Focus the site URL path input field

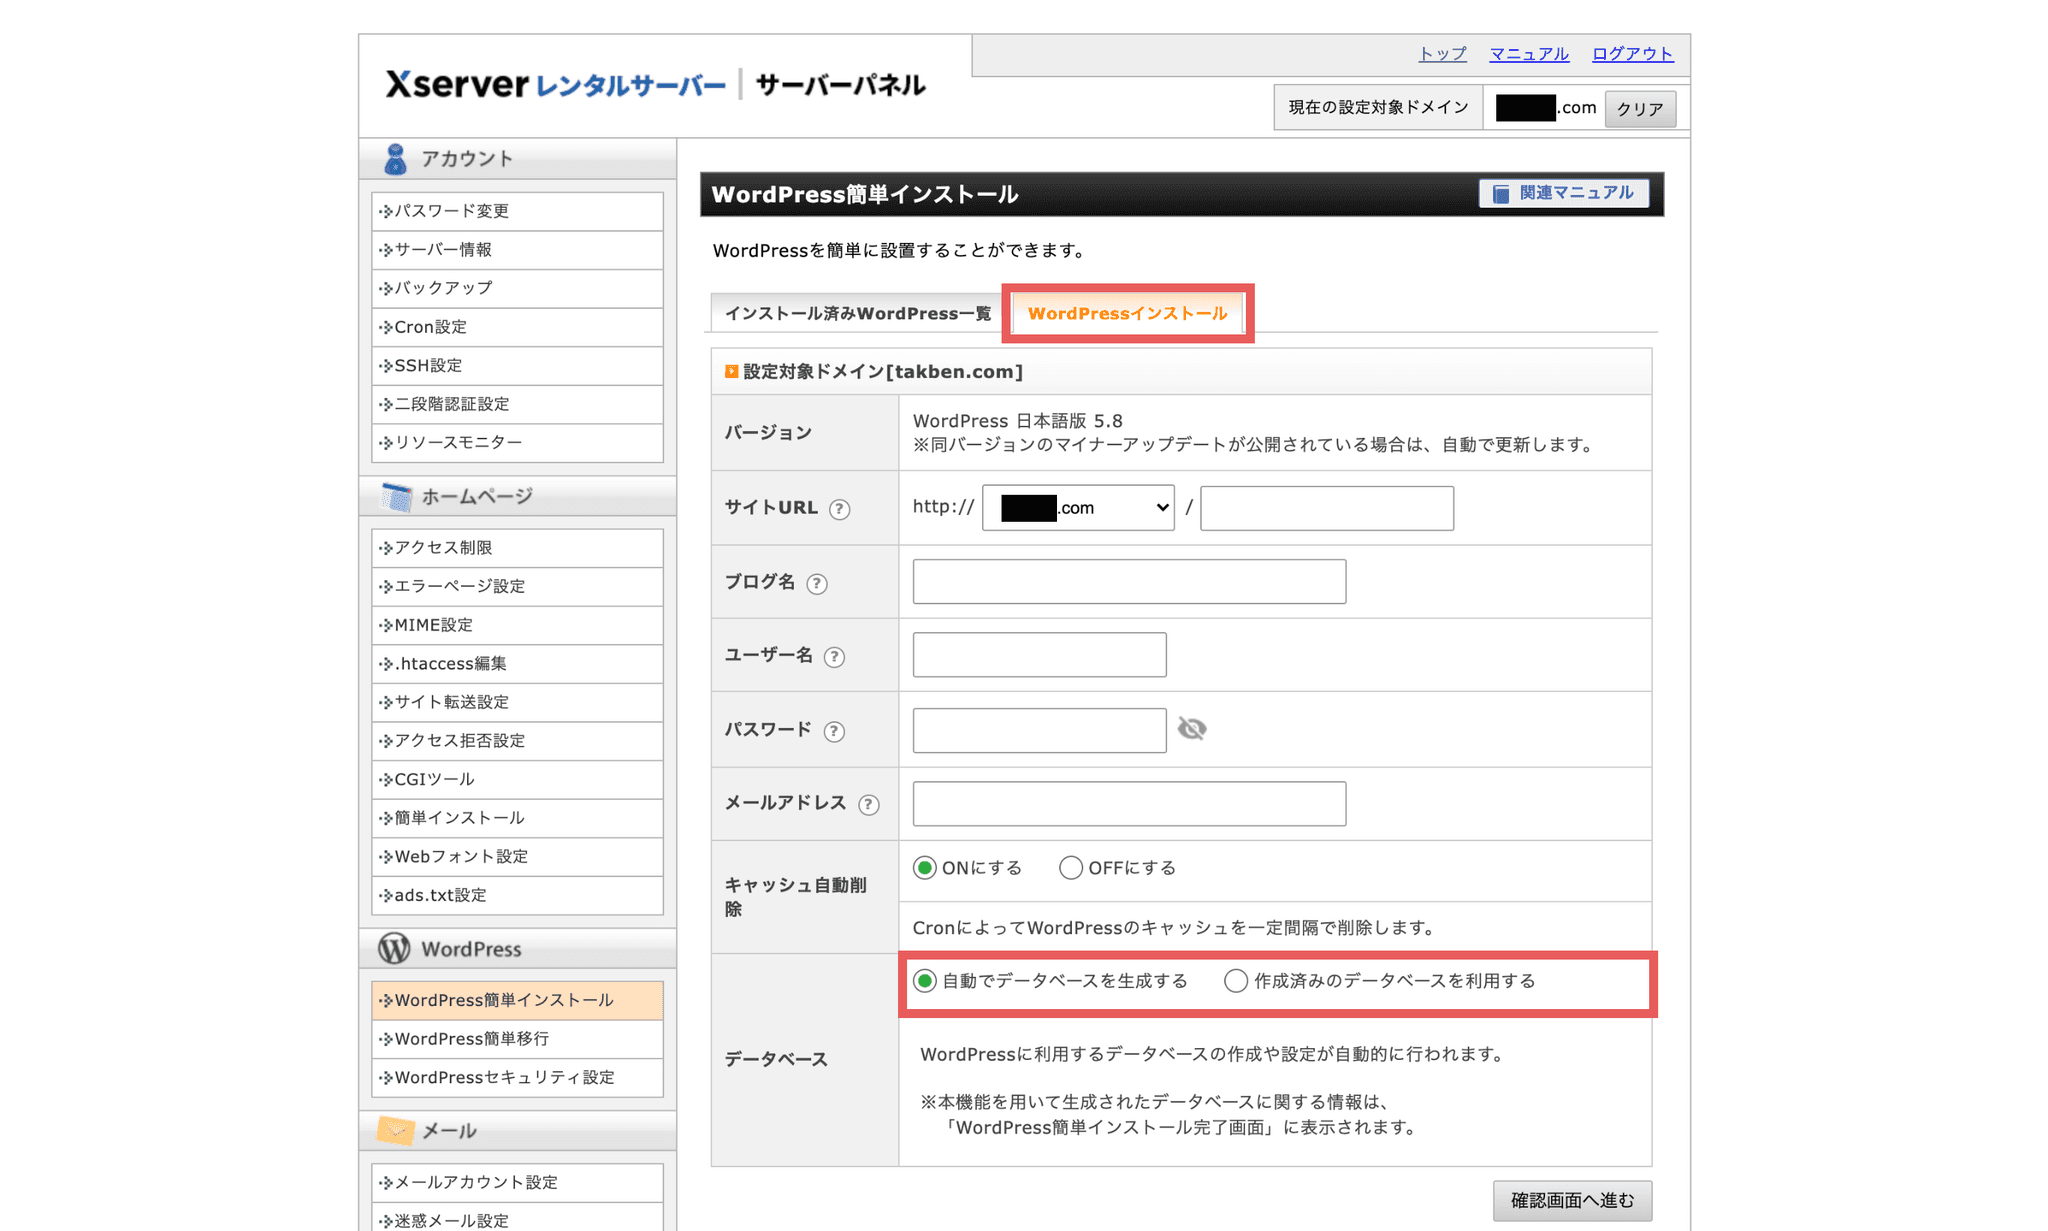click(1326, 508)
